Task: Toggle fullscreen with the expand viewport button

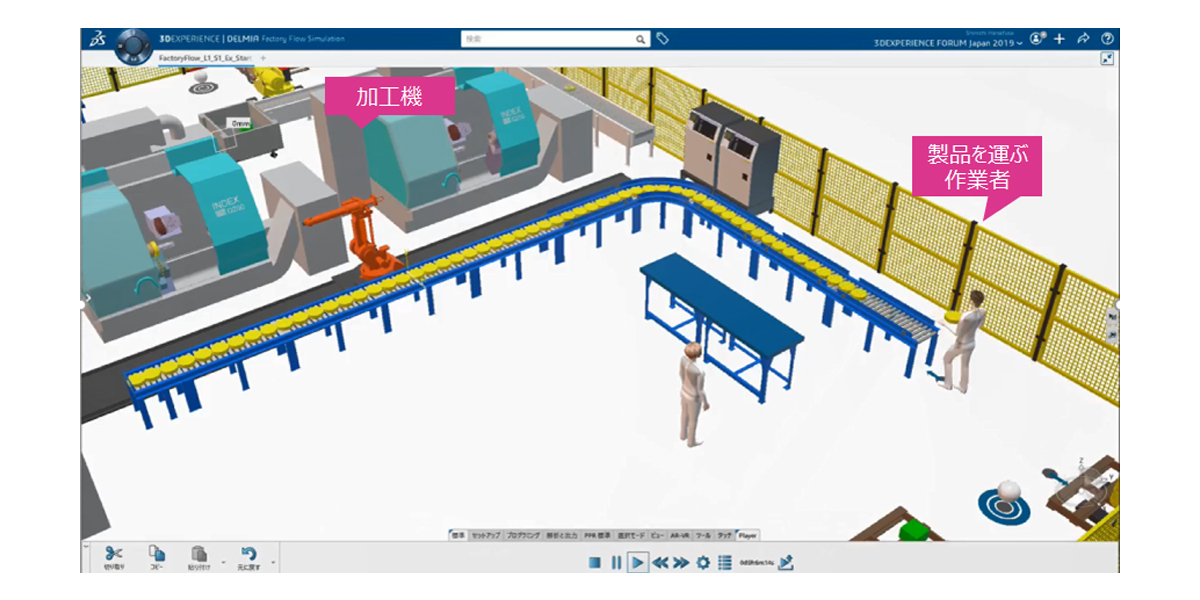Action: [x=1107, y=59]
